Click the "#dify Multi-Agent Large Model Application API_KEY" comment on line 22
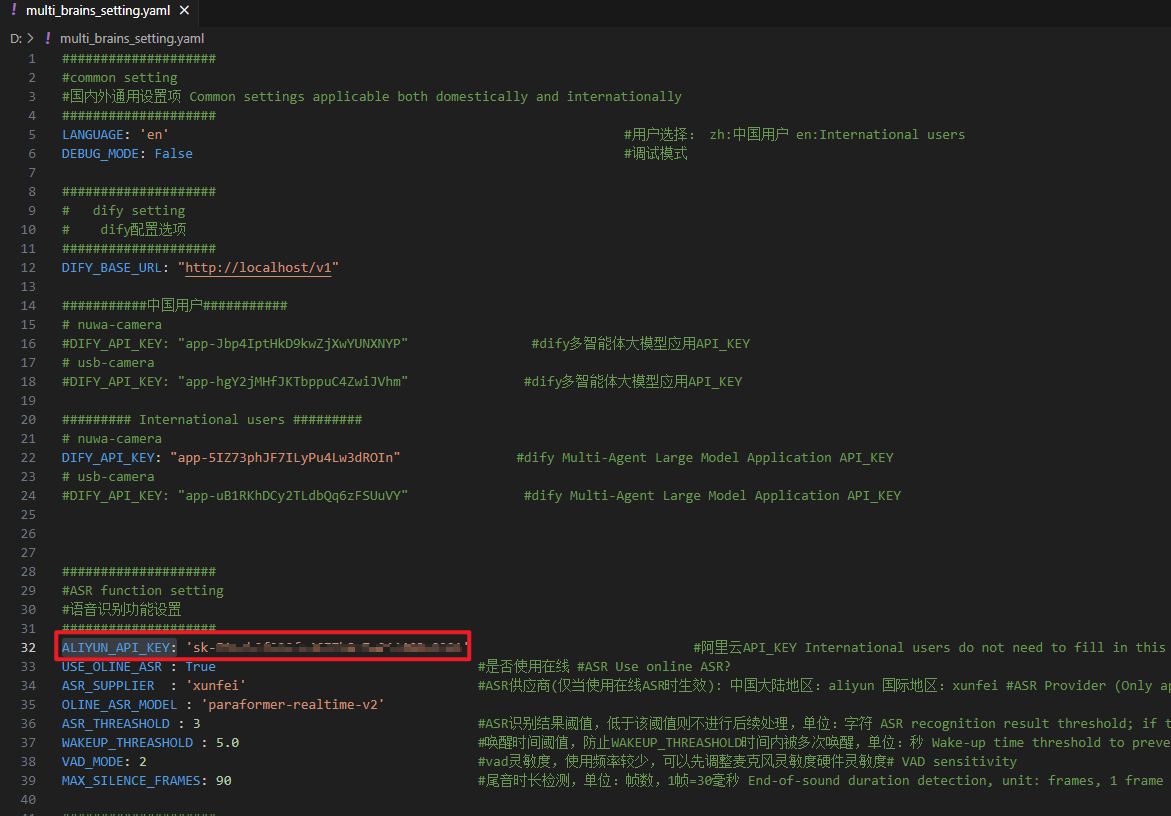 click(x=705, y=458)
